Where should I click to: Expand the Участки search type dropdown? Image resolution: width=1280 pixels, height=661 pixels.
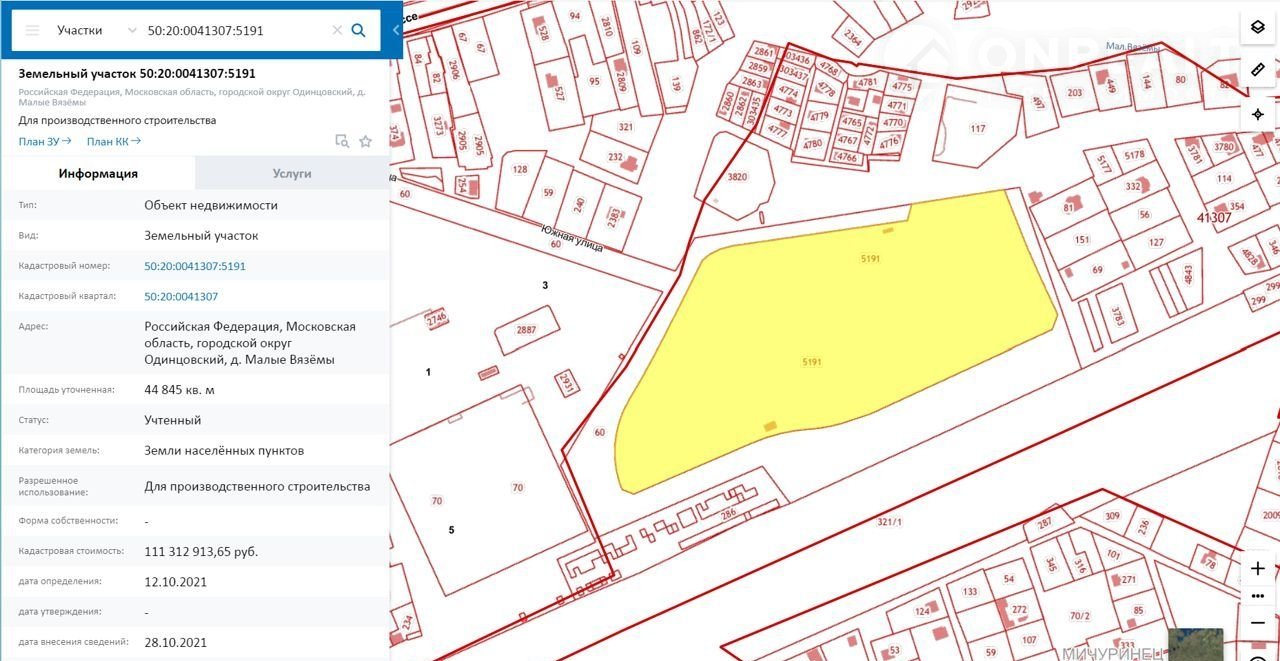click(x=132, y=30)
